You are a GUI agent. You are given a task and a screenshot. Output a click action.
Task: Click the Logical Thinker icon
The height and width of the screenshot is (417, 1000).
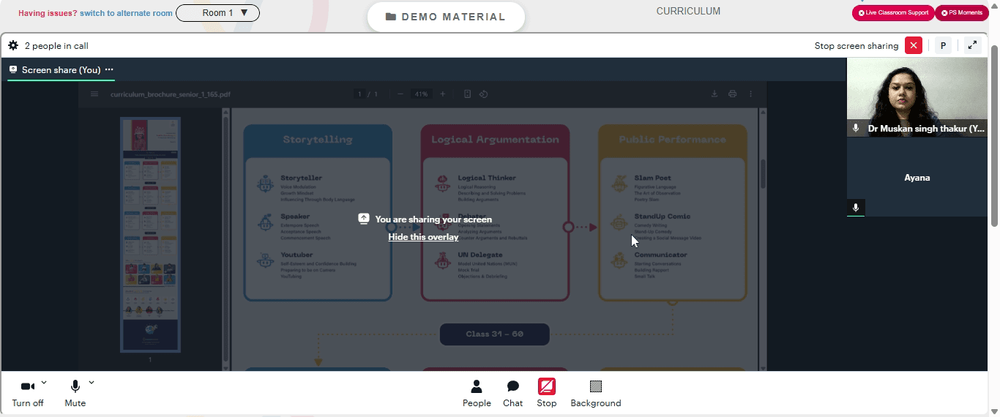(x=442, y=184)
